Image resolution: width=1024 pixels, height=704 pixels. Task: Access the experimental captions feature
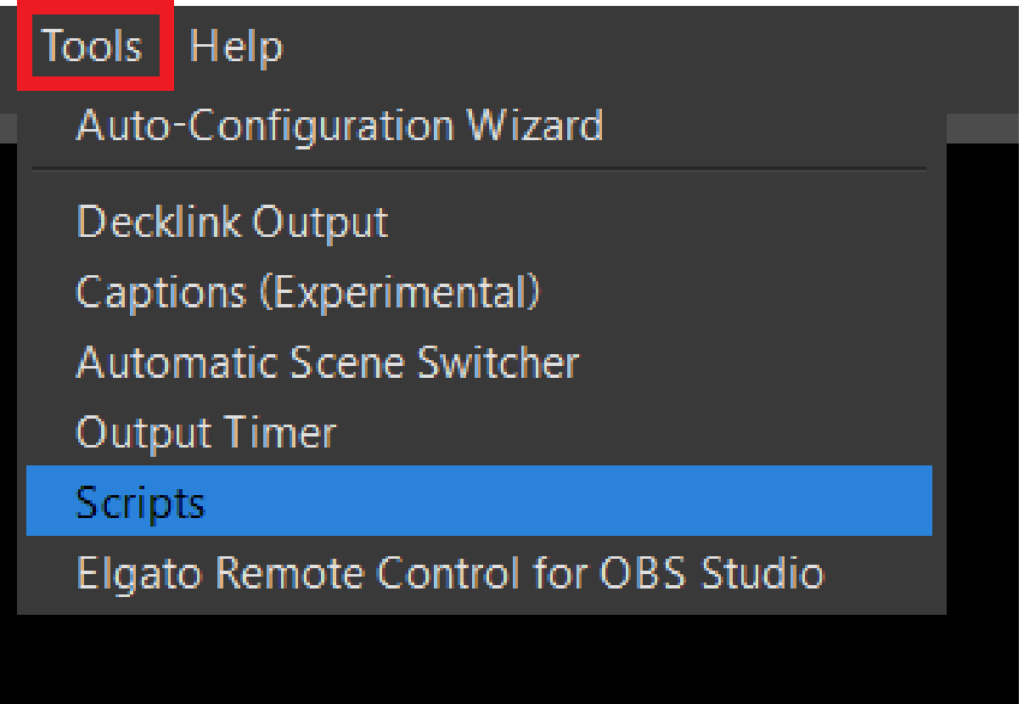(x=308, y=292)
